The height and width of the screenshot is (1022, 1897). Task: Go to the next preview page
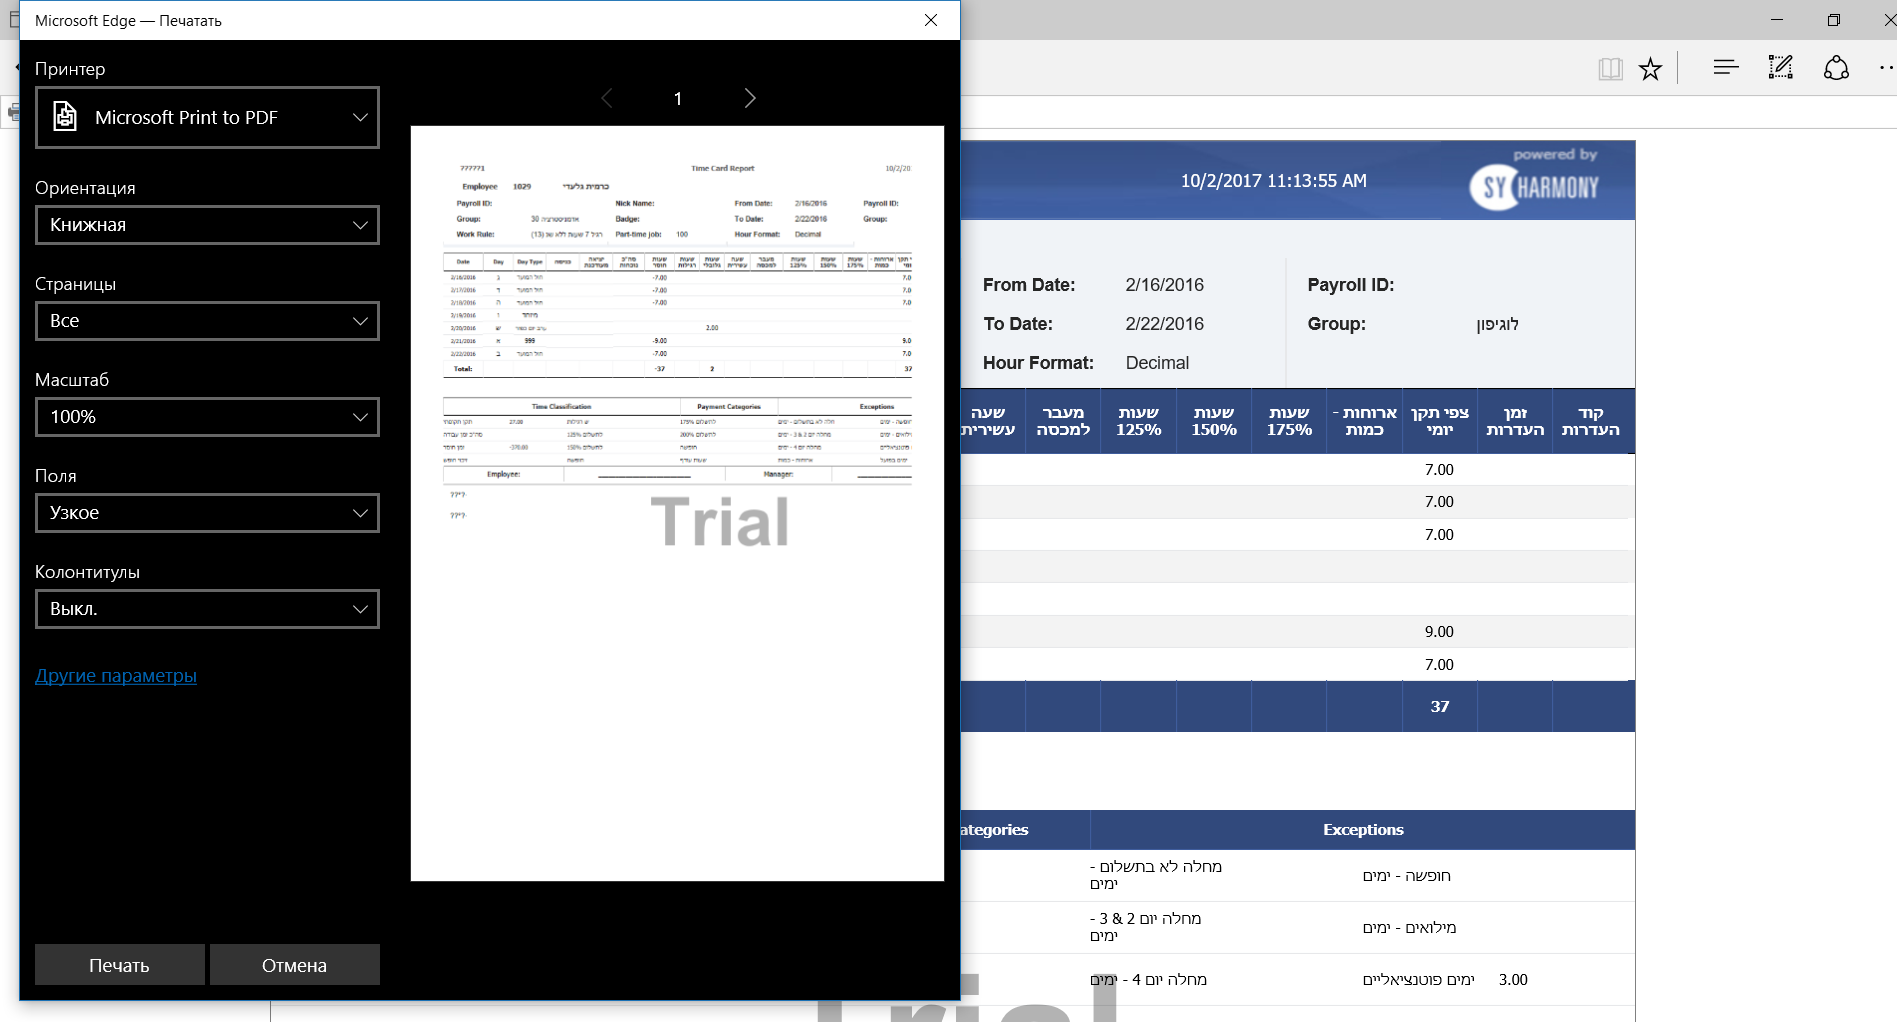click(x=750, y=98)
